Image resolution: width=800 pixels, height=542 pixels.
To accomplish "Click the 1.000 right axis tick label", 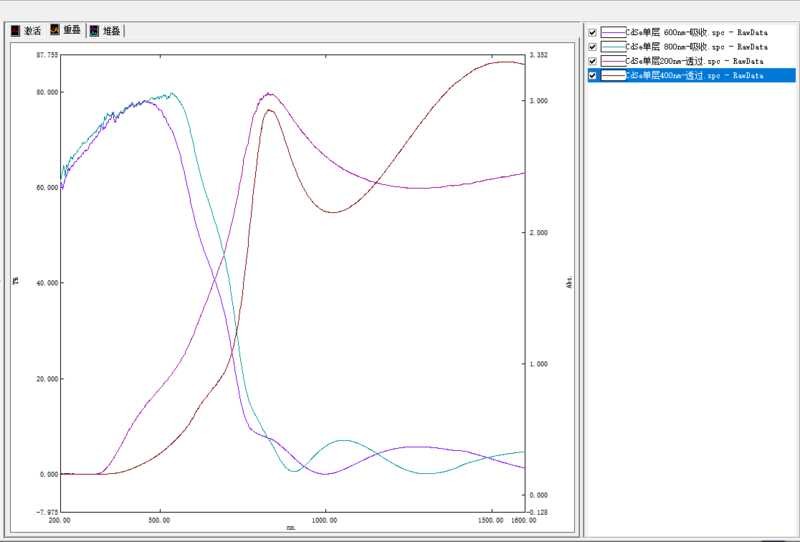I will (x=539, y=364).
